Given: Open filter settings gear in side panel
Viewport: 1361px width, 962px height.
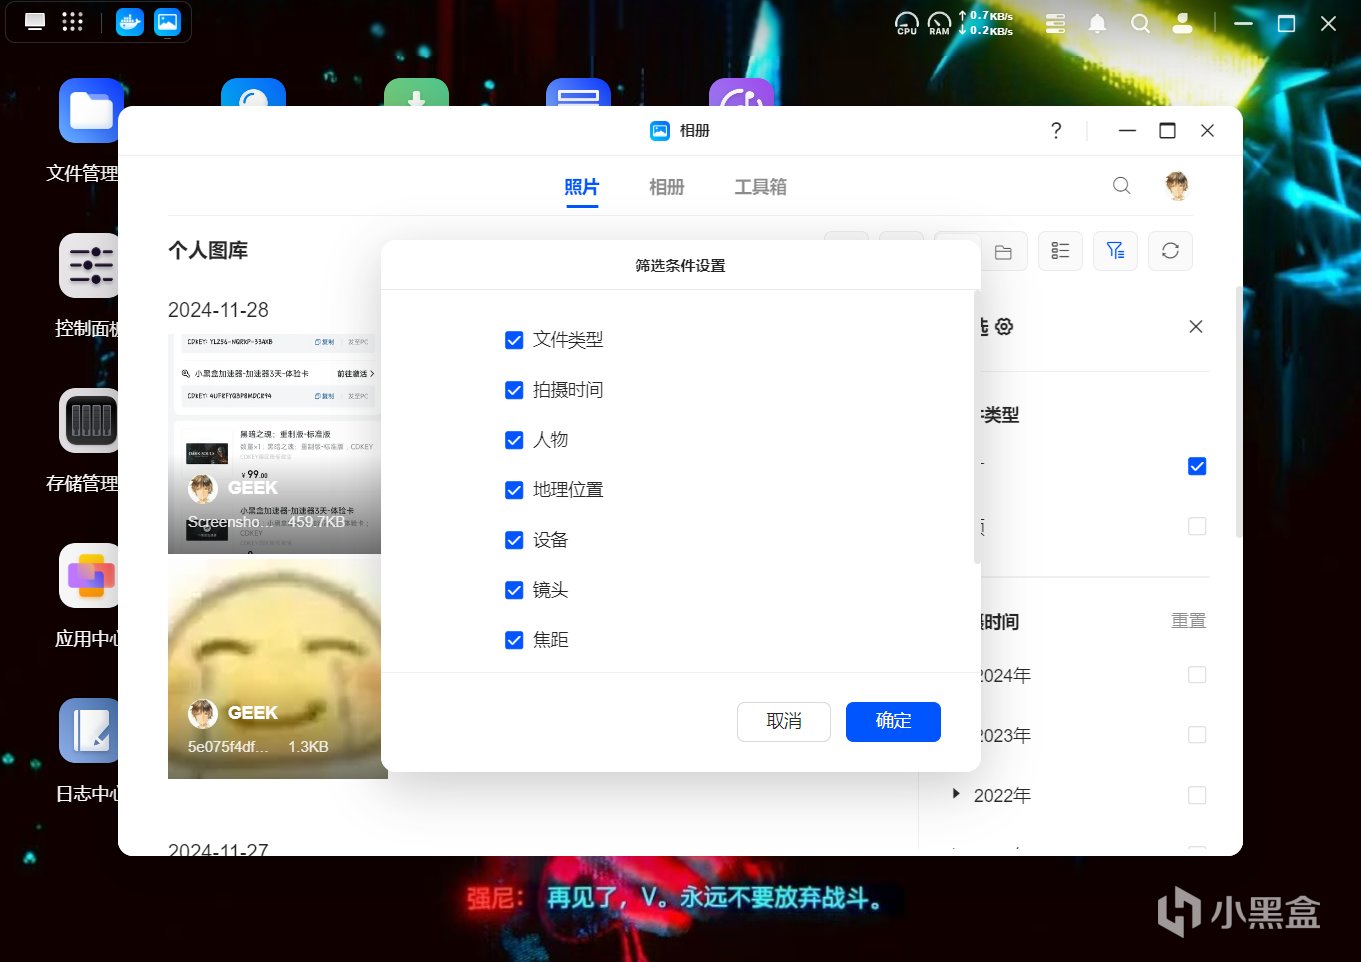Looking at the screenshot, I should pos(1004,327).
